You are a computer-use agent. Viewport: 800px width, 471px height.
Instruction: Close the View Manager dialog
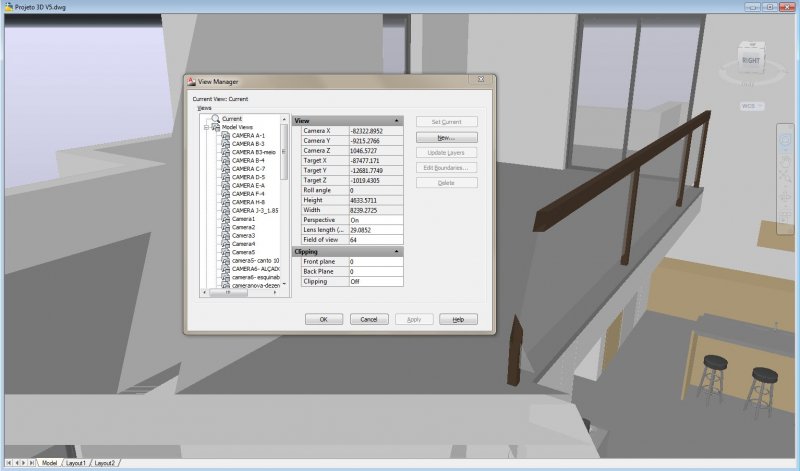pos(481,79)
